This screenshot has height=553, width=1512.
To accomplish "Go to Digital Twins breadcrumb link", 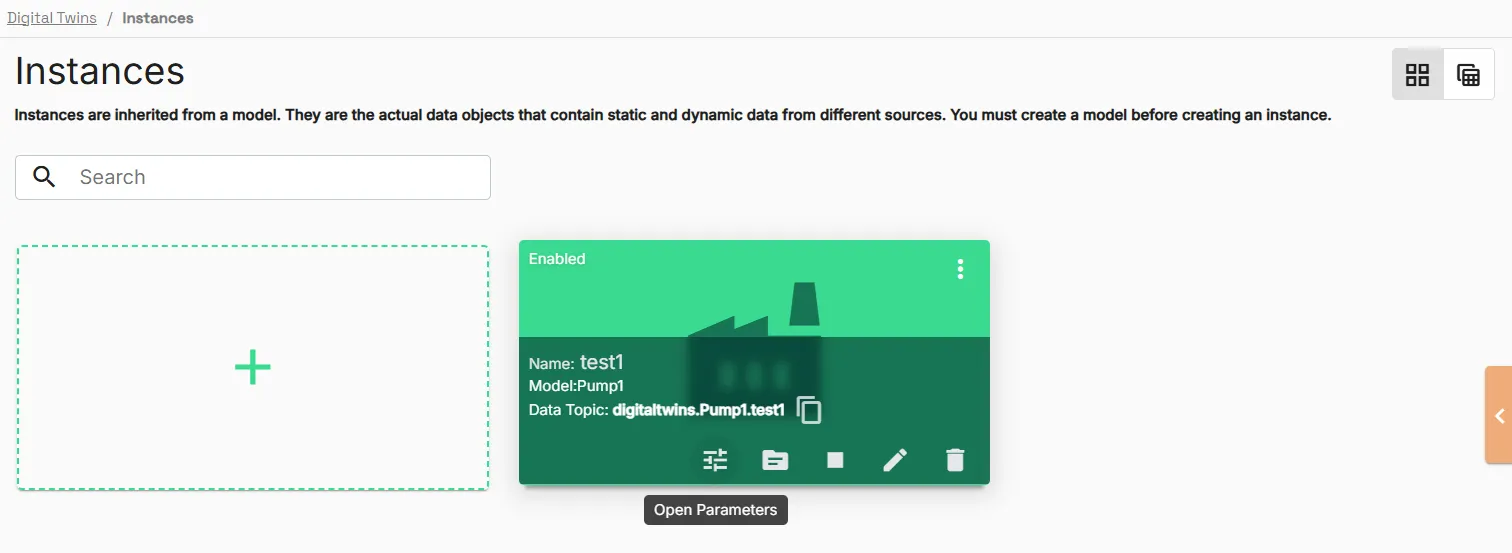I will [x=52, y=18].
